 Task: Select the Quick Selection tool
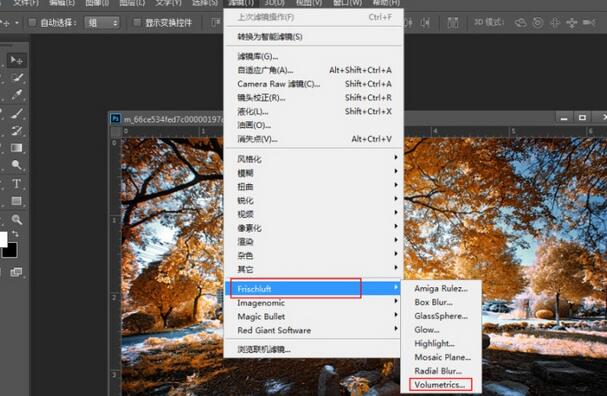(17, 78)
